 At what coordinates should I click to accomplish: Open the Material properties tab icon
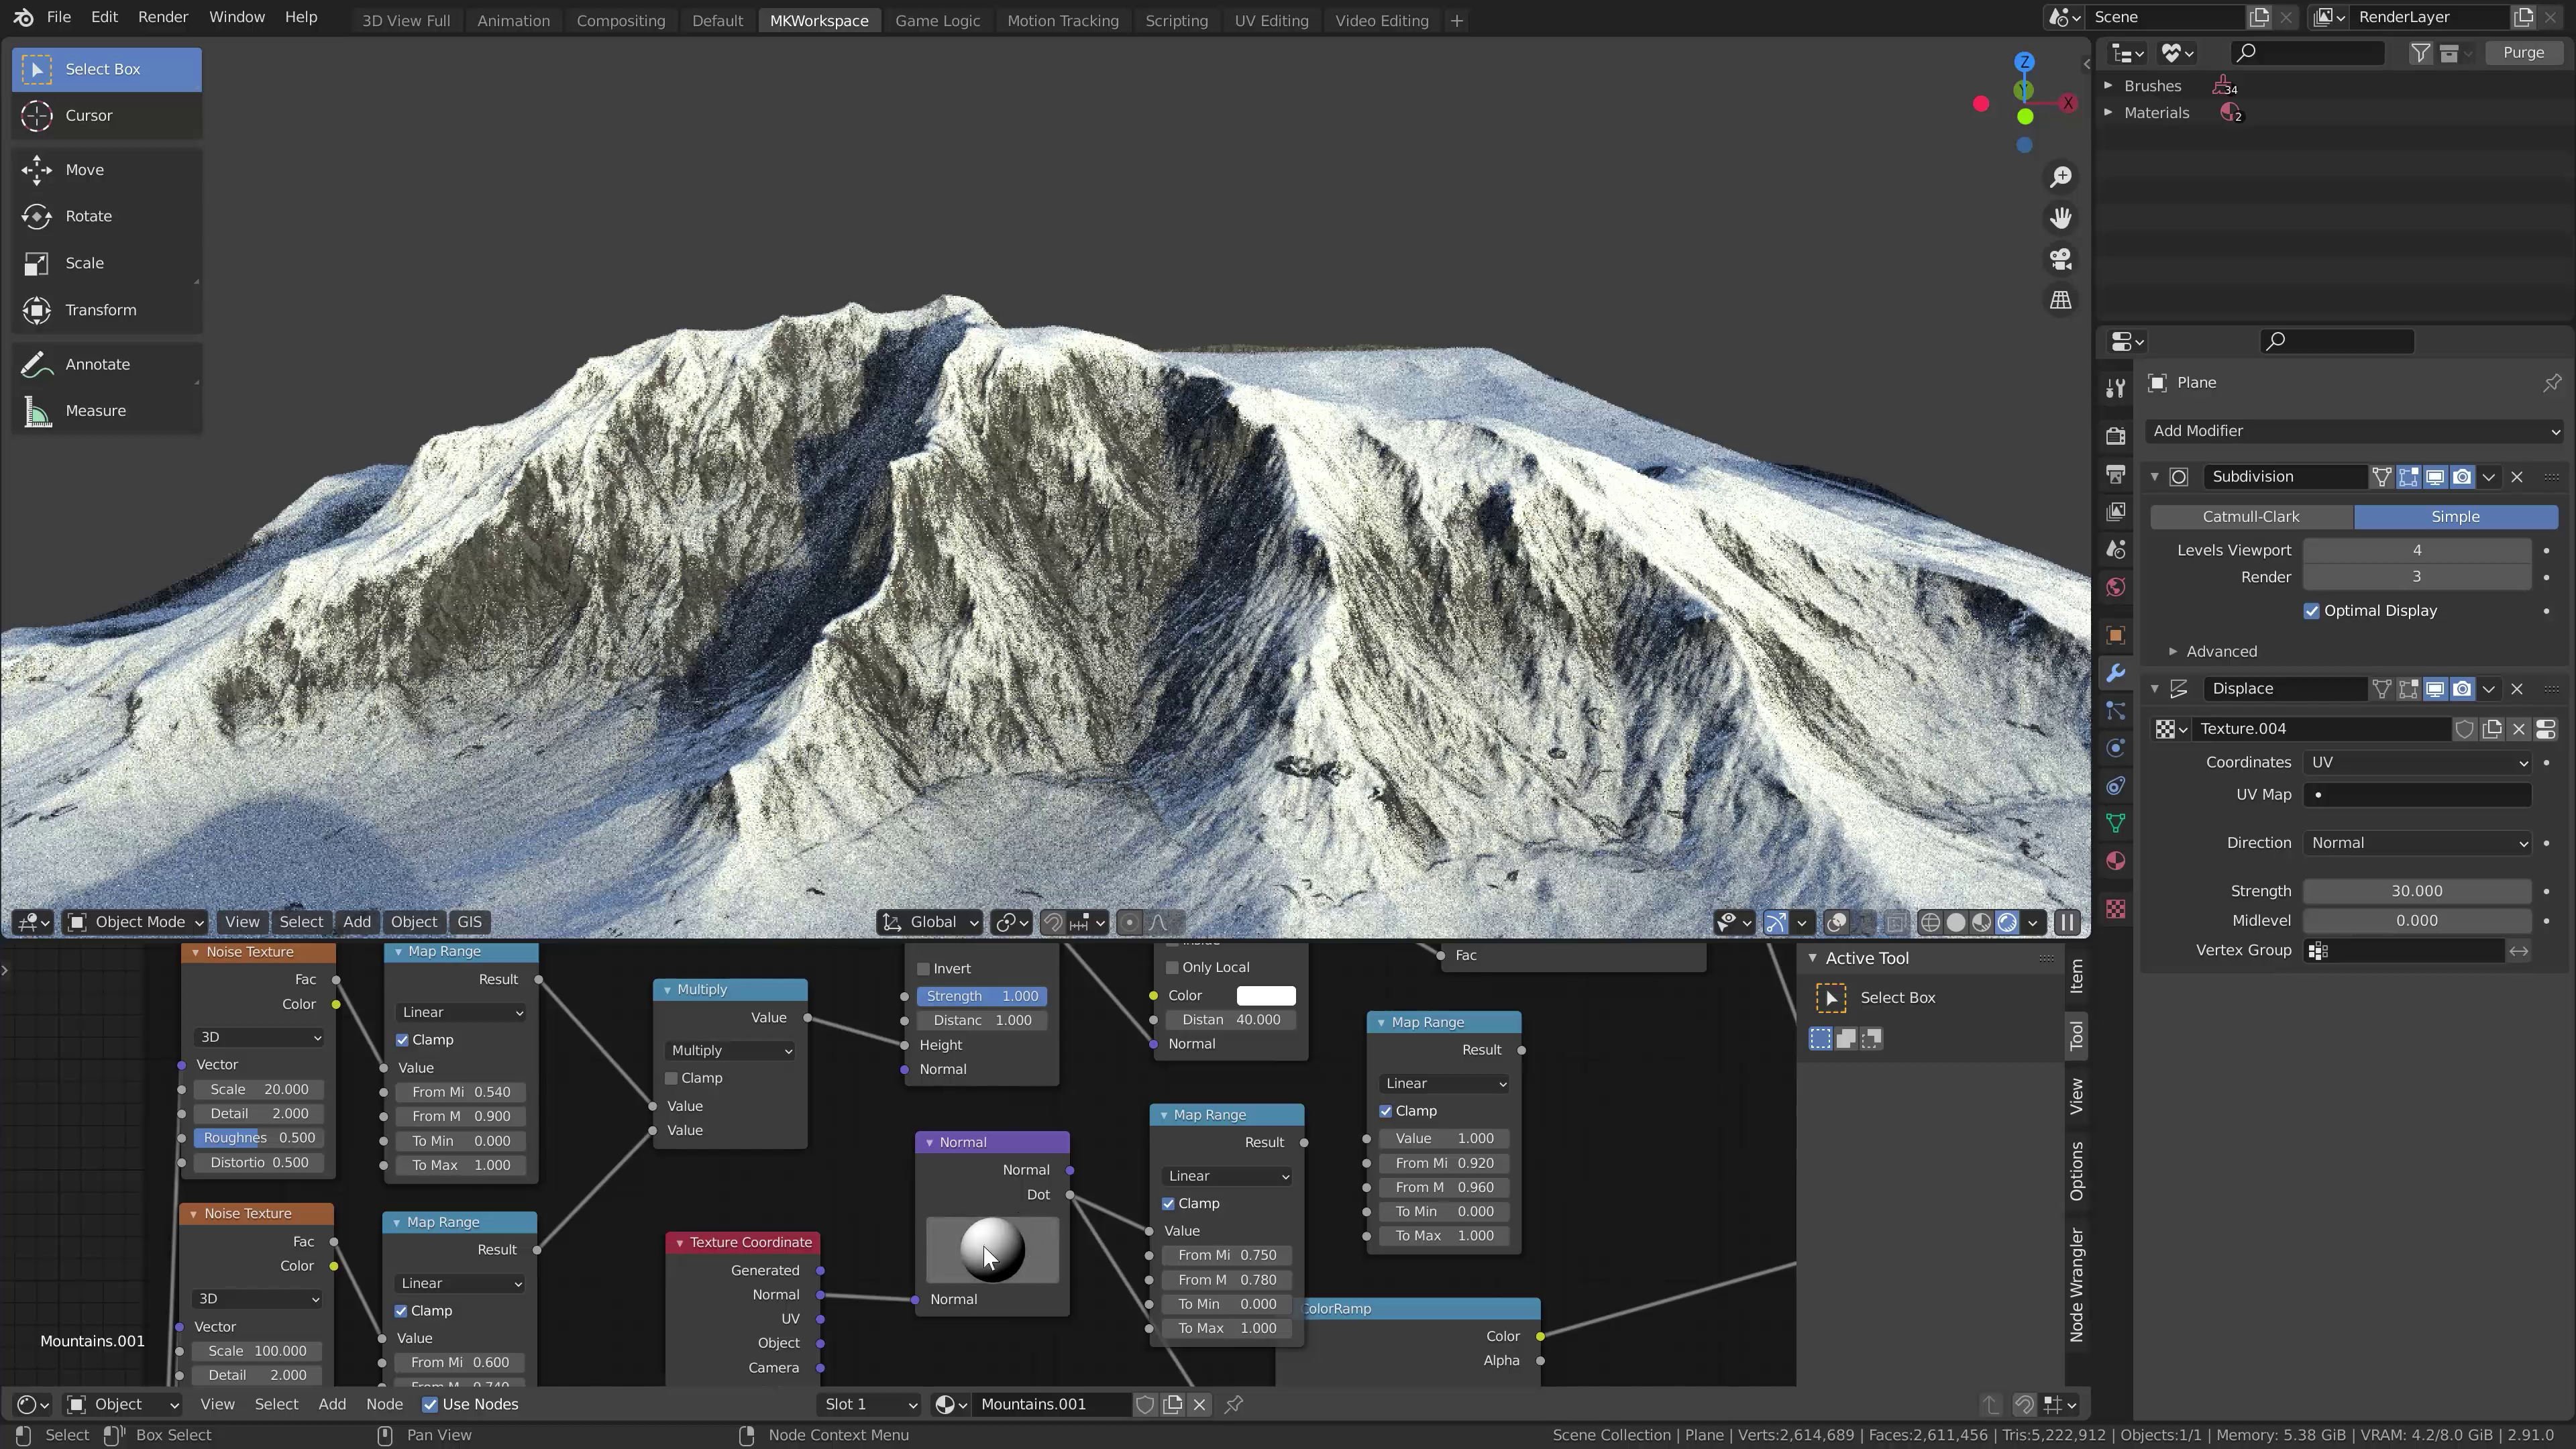point(2115,861)
